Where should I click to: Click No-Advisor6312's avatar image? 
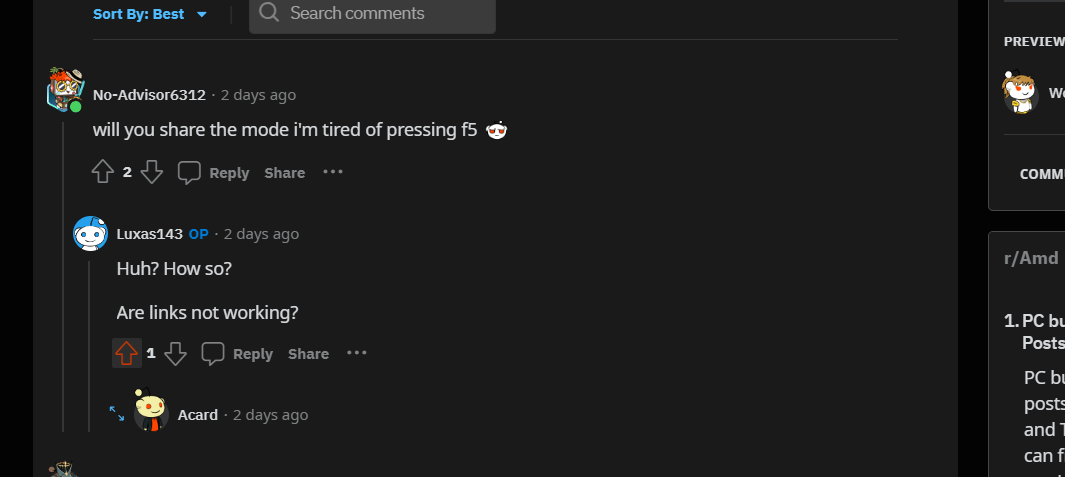pos(65,90)
